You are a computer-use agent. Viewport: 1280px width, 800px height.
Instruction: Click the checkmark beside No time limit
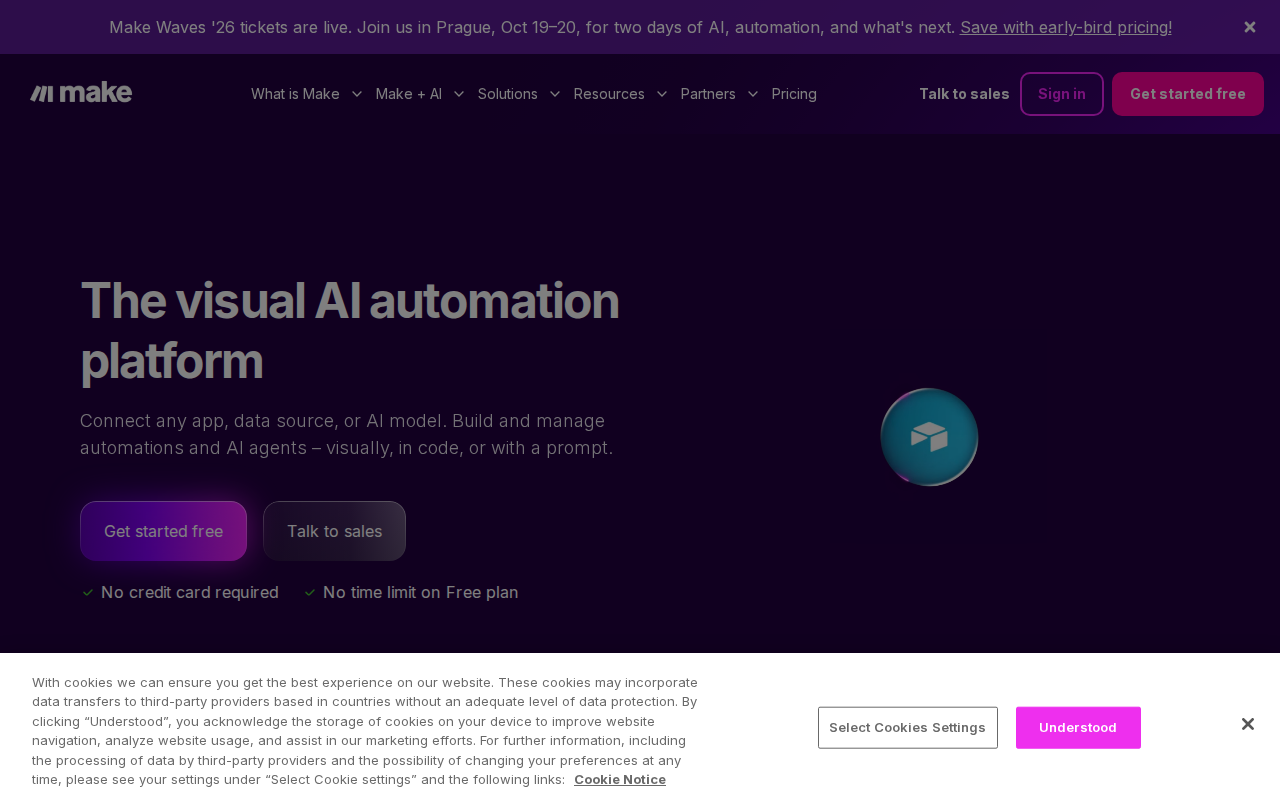[310, 593]
